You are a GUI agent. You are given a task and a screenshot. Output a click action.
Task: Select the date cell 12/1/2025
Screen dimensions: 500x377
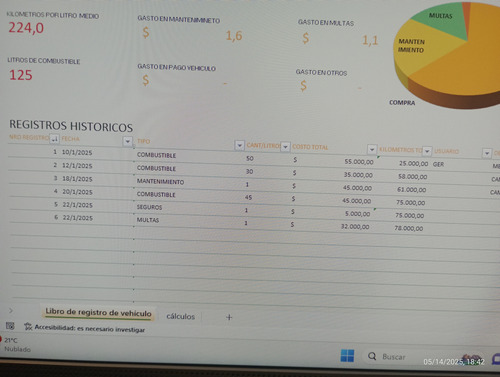[77, 166]
